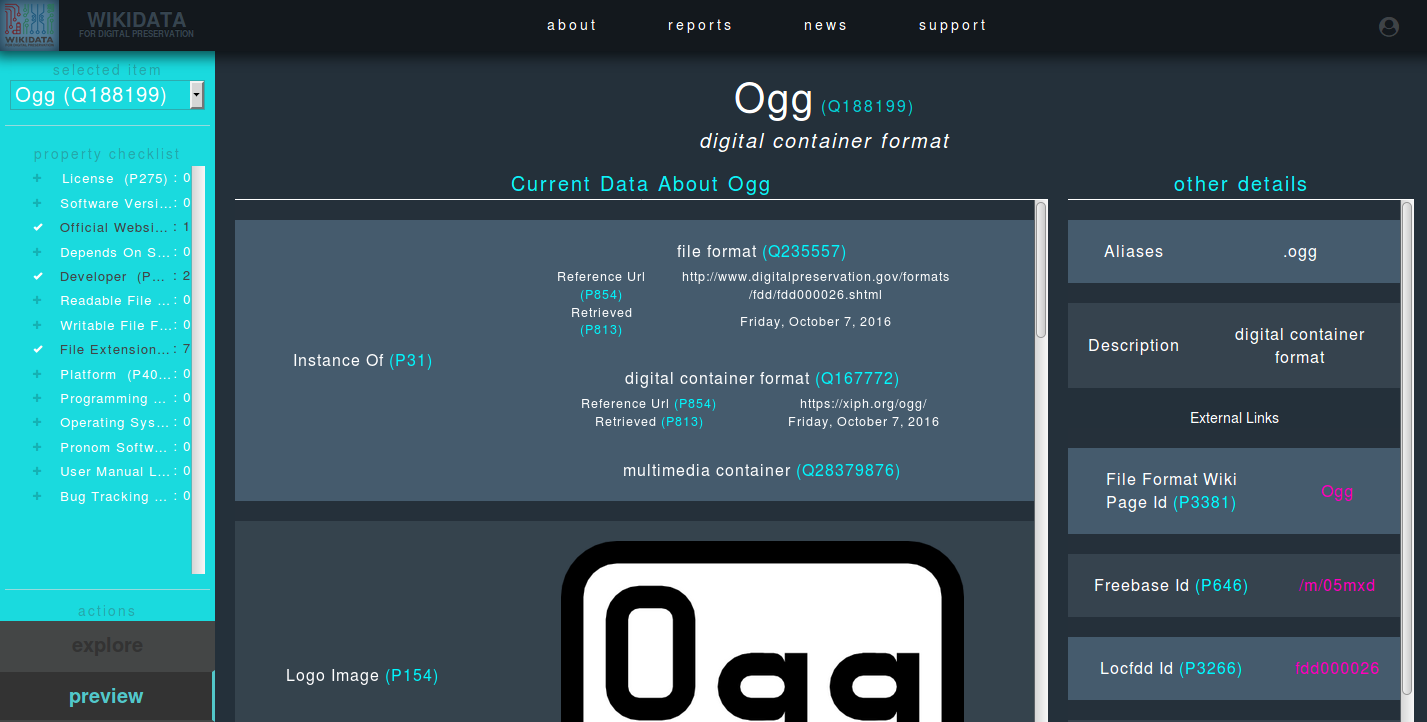Viewport: 1427px width, 722px height.
Task: Expand the Pronom Software property item
Action: point(38,447)
